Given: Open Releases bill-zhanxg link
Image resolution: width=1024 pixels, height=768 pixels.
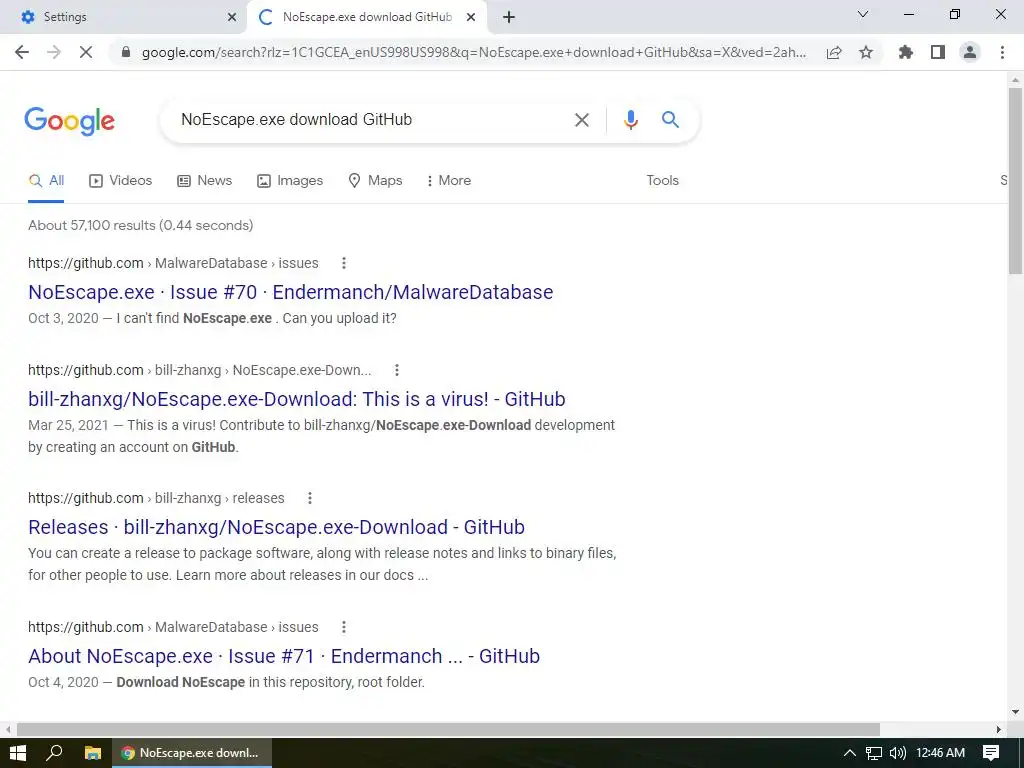Looking at the screenshot, I should 276,527.
